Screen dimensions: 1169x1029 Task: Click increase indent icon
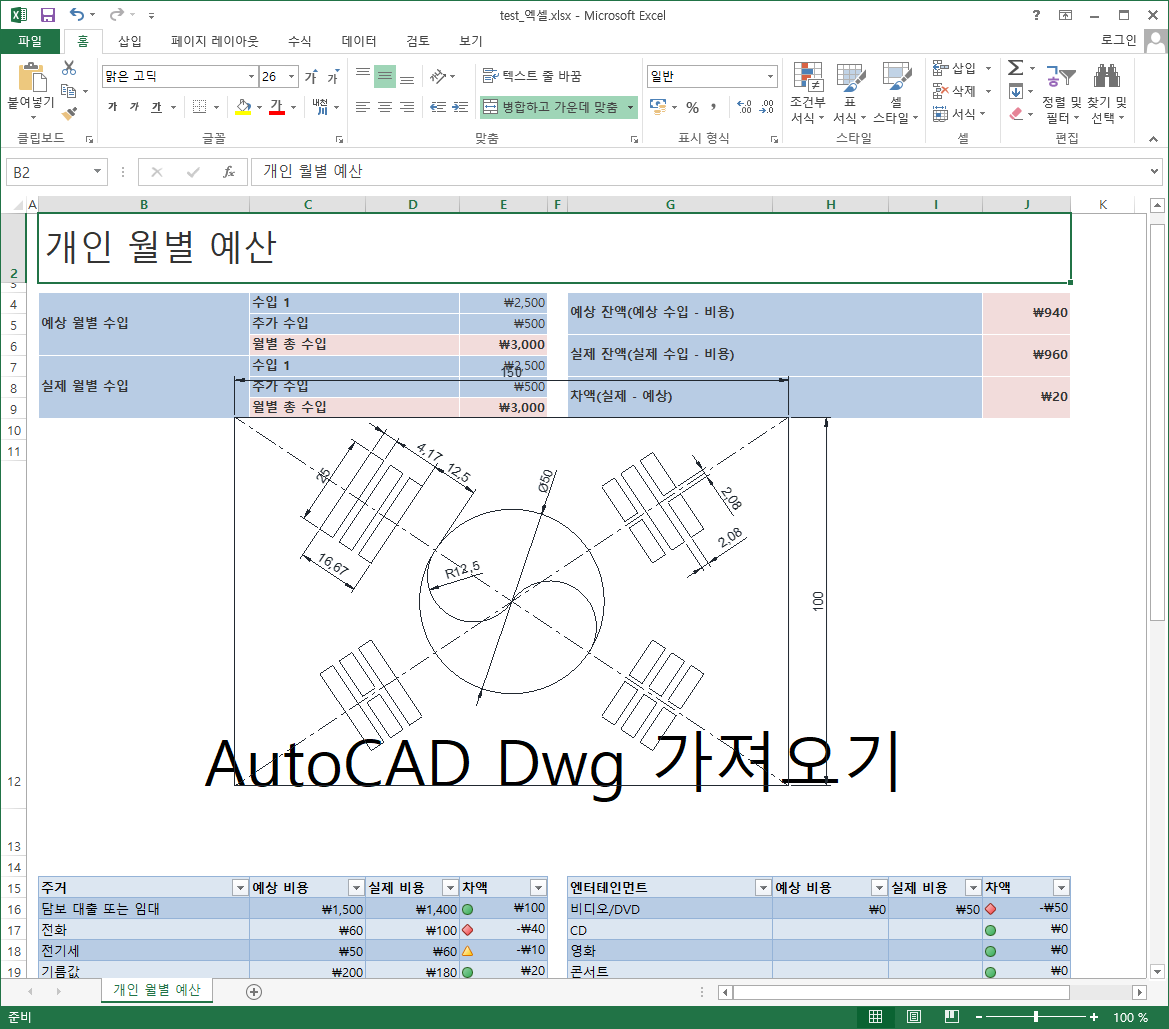tap(461, 107)
